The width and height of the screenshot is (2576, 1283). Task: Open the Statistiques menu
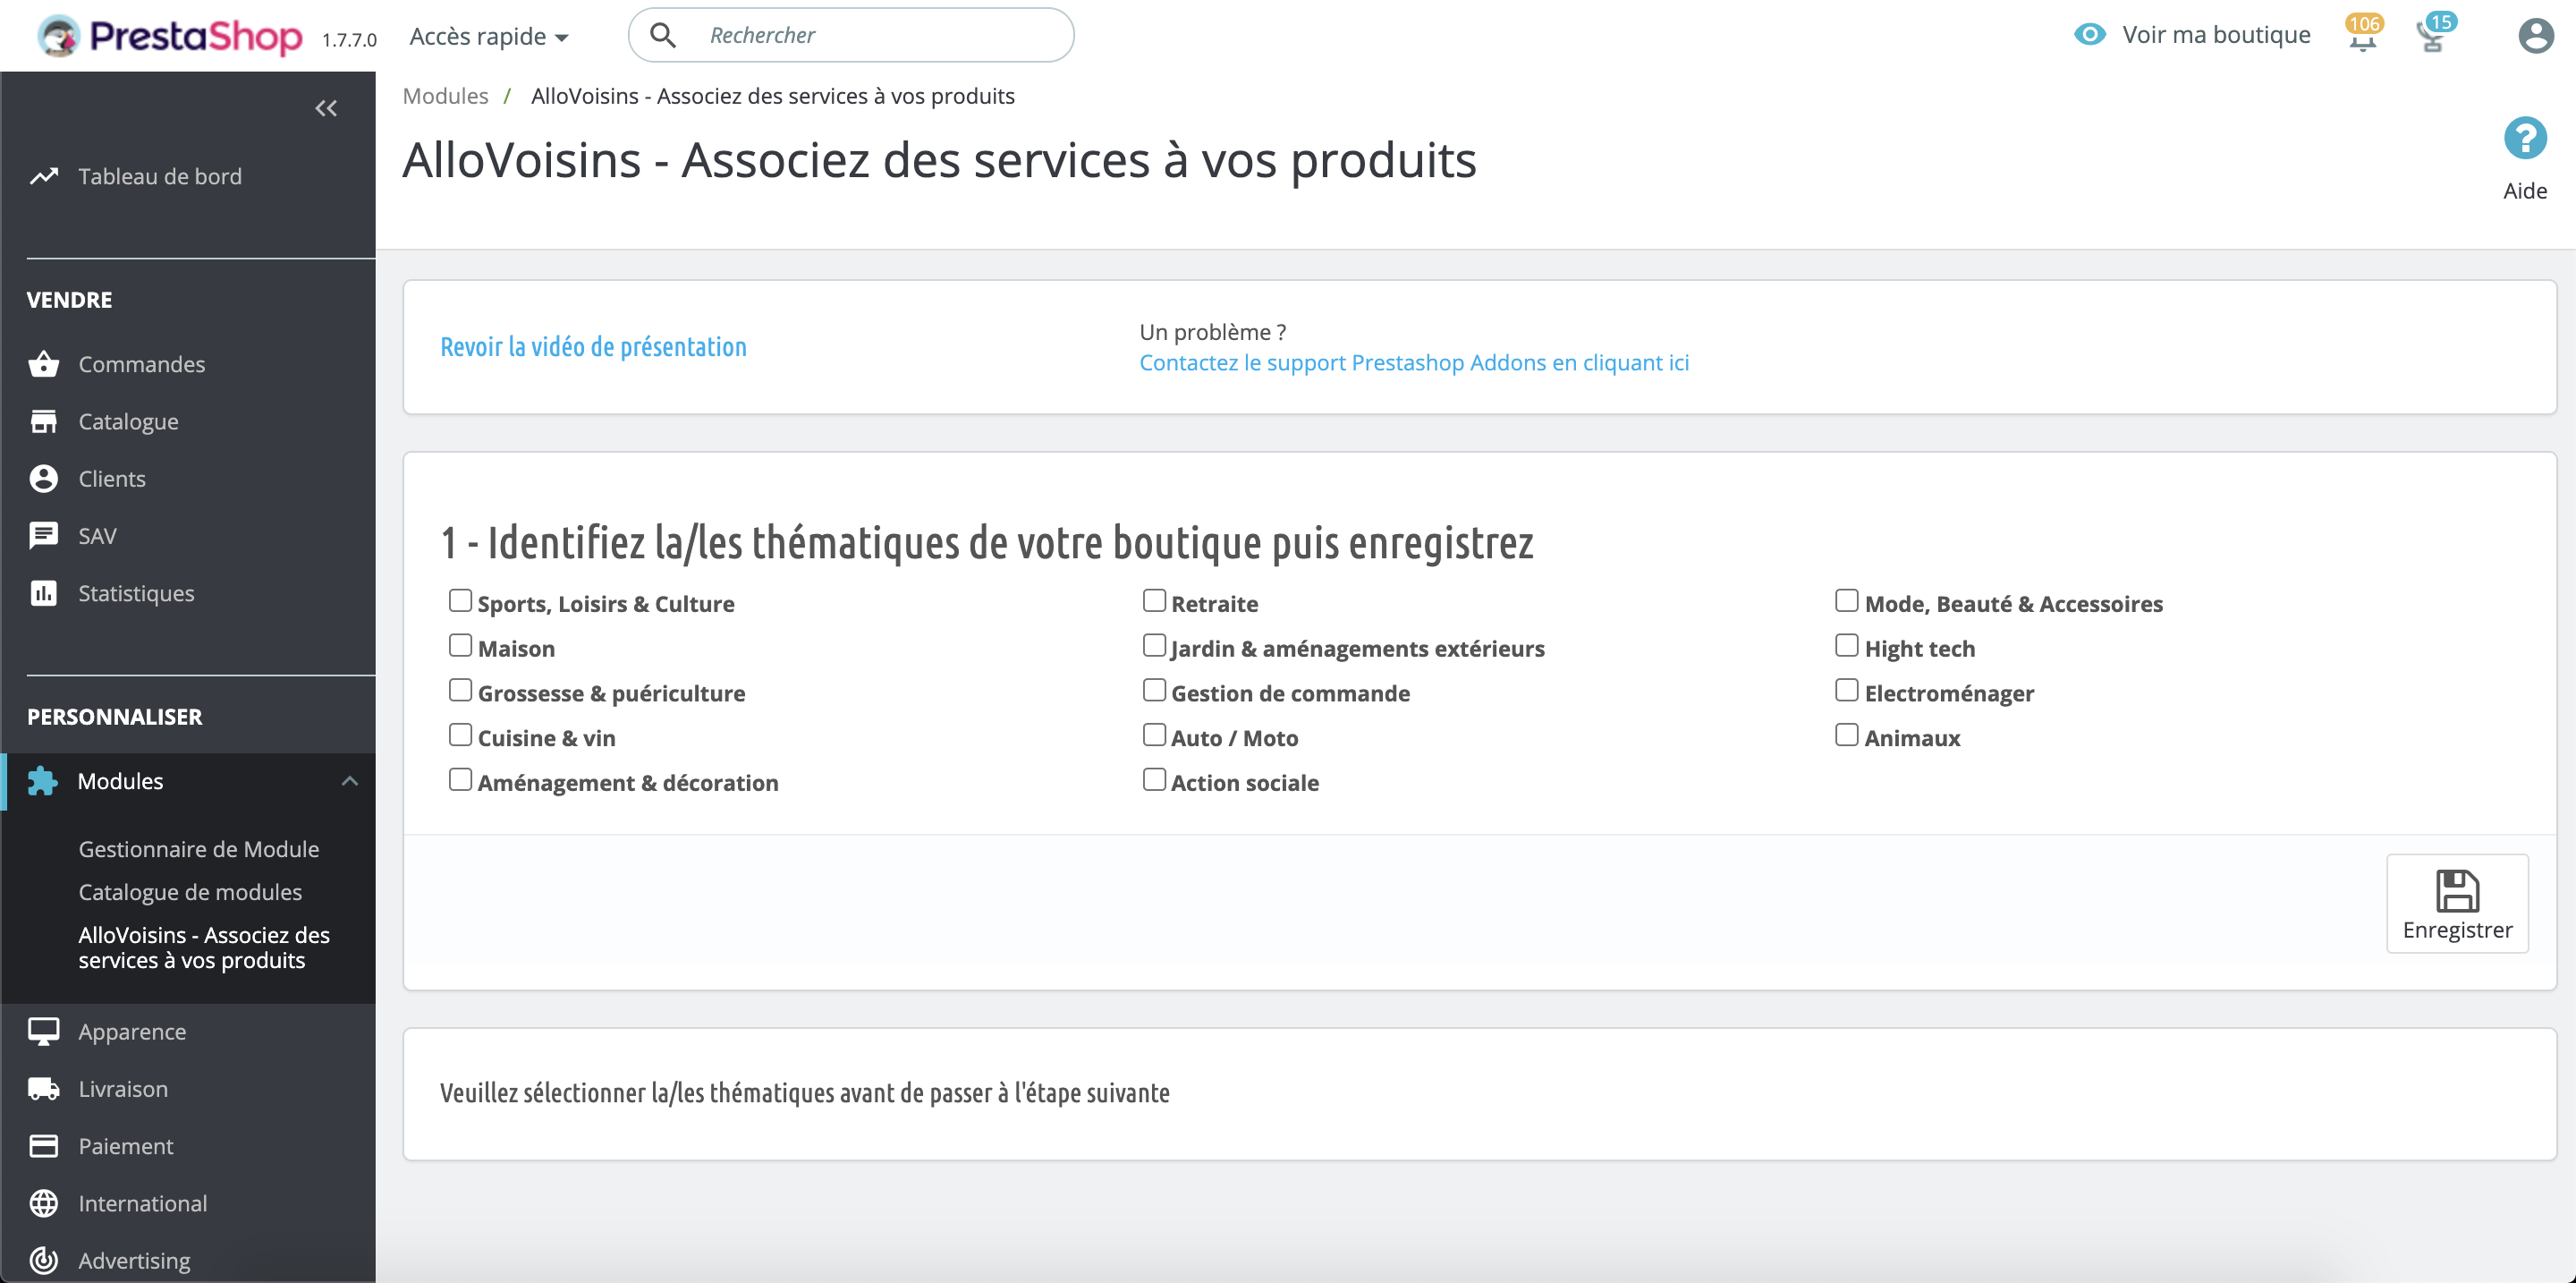(x=137, y=593)
